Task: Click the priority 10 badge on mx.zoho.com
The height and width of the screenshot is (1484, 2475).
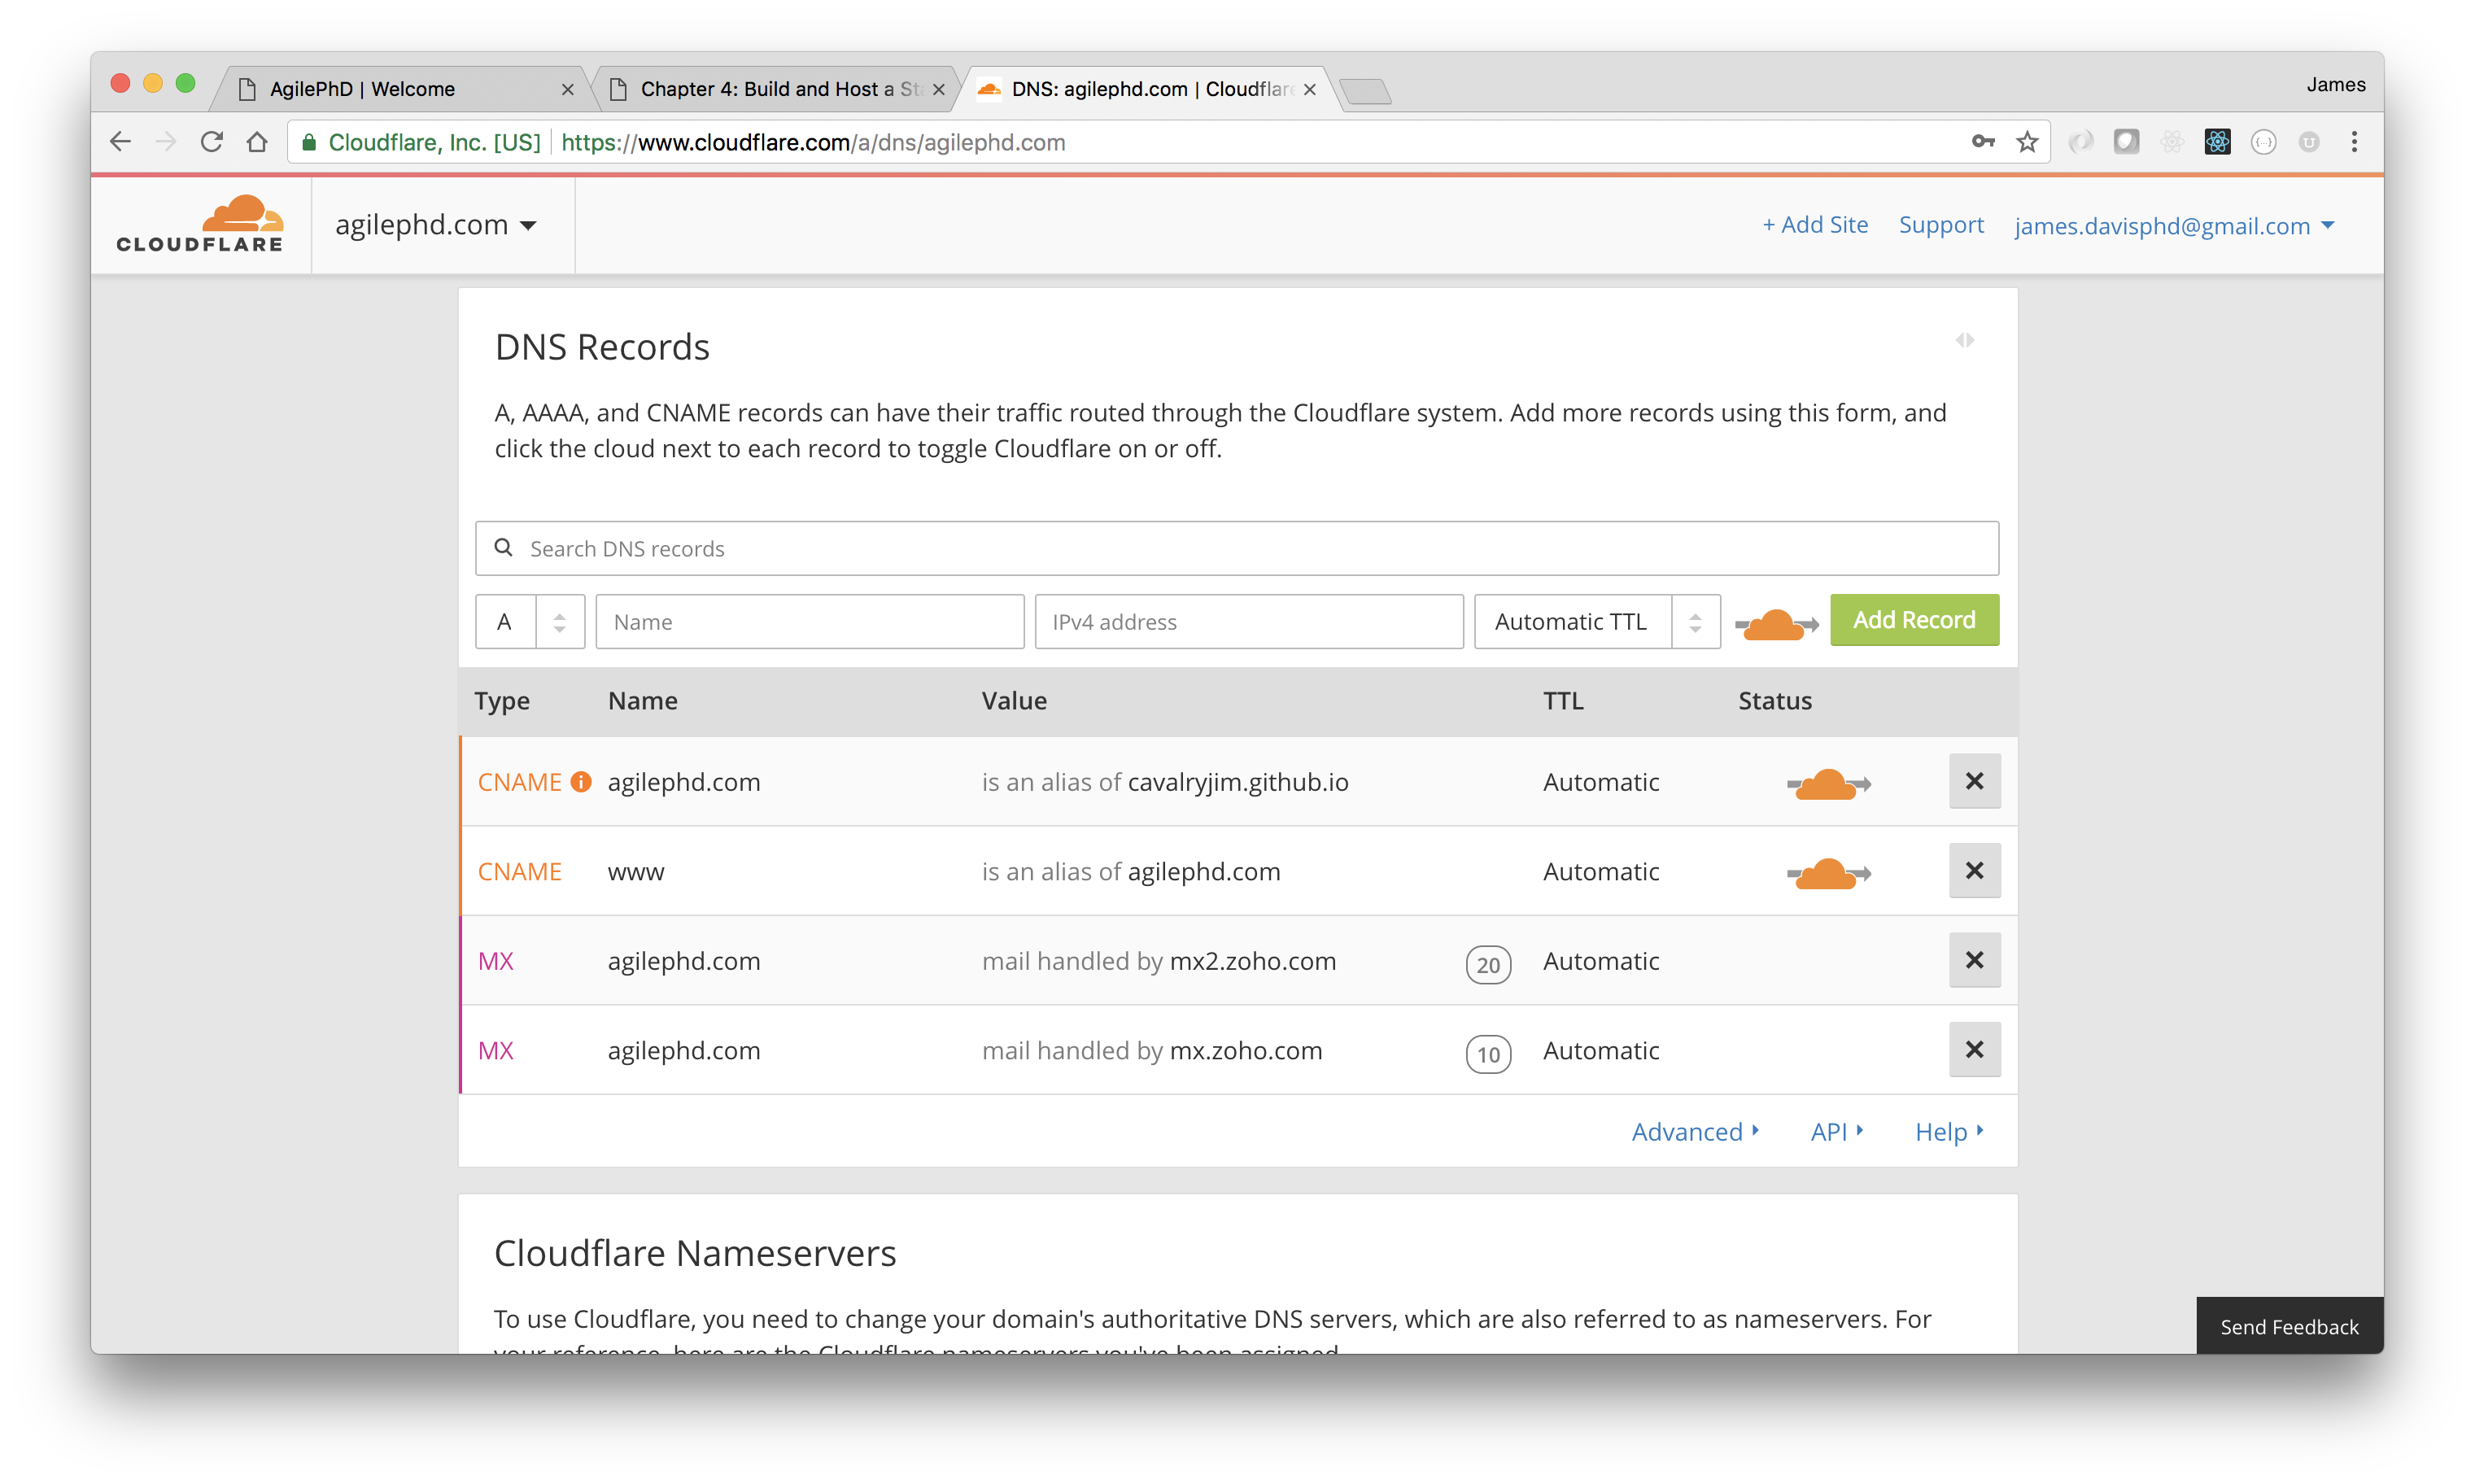Action: tap(1488, 1054)
